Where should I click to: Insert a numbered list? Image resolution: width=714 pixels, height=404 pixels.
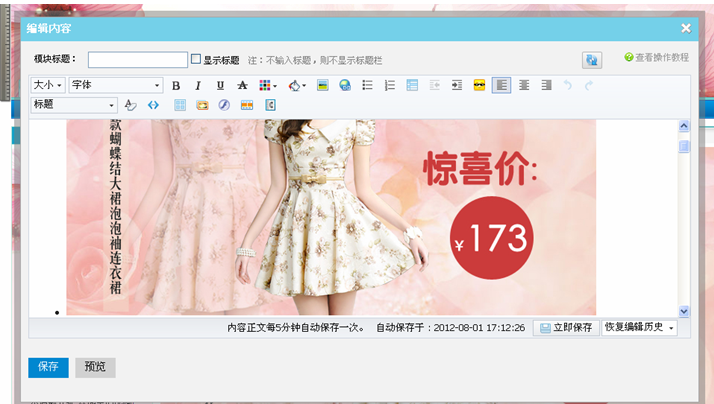tap(390, 86)
